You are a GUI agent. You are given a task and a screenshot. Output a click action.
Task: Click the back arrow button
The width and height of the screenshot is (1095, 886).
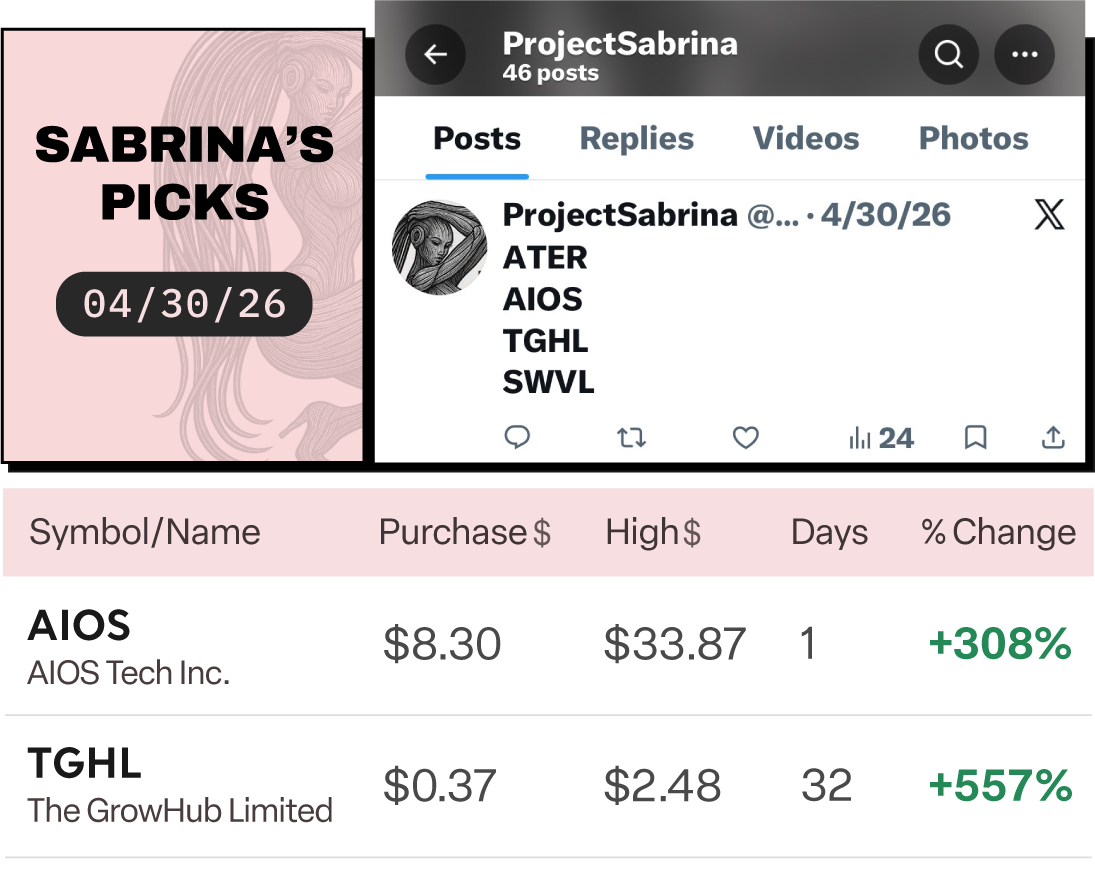435,54
